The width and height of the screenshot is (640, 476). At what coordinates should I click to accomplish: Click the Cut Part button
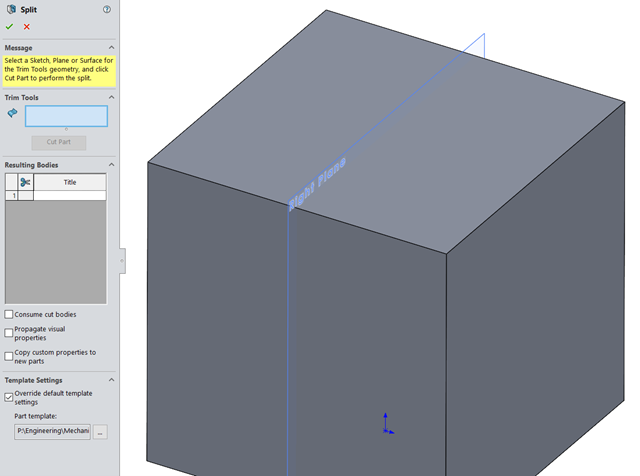coord(59,142)
